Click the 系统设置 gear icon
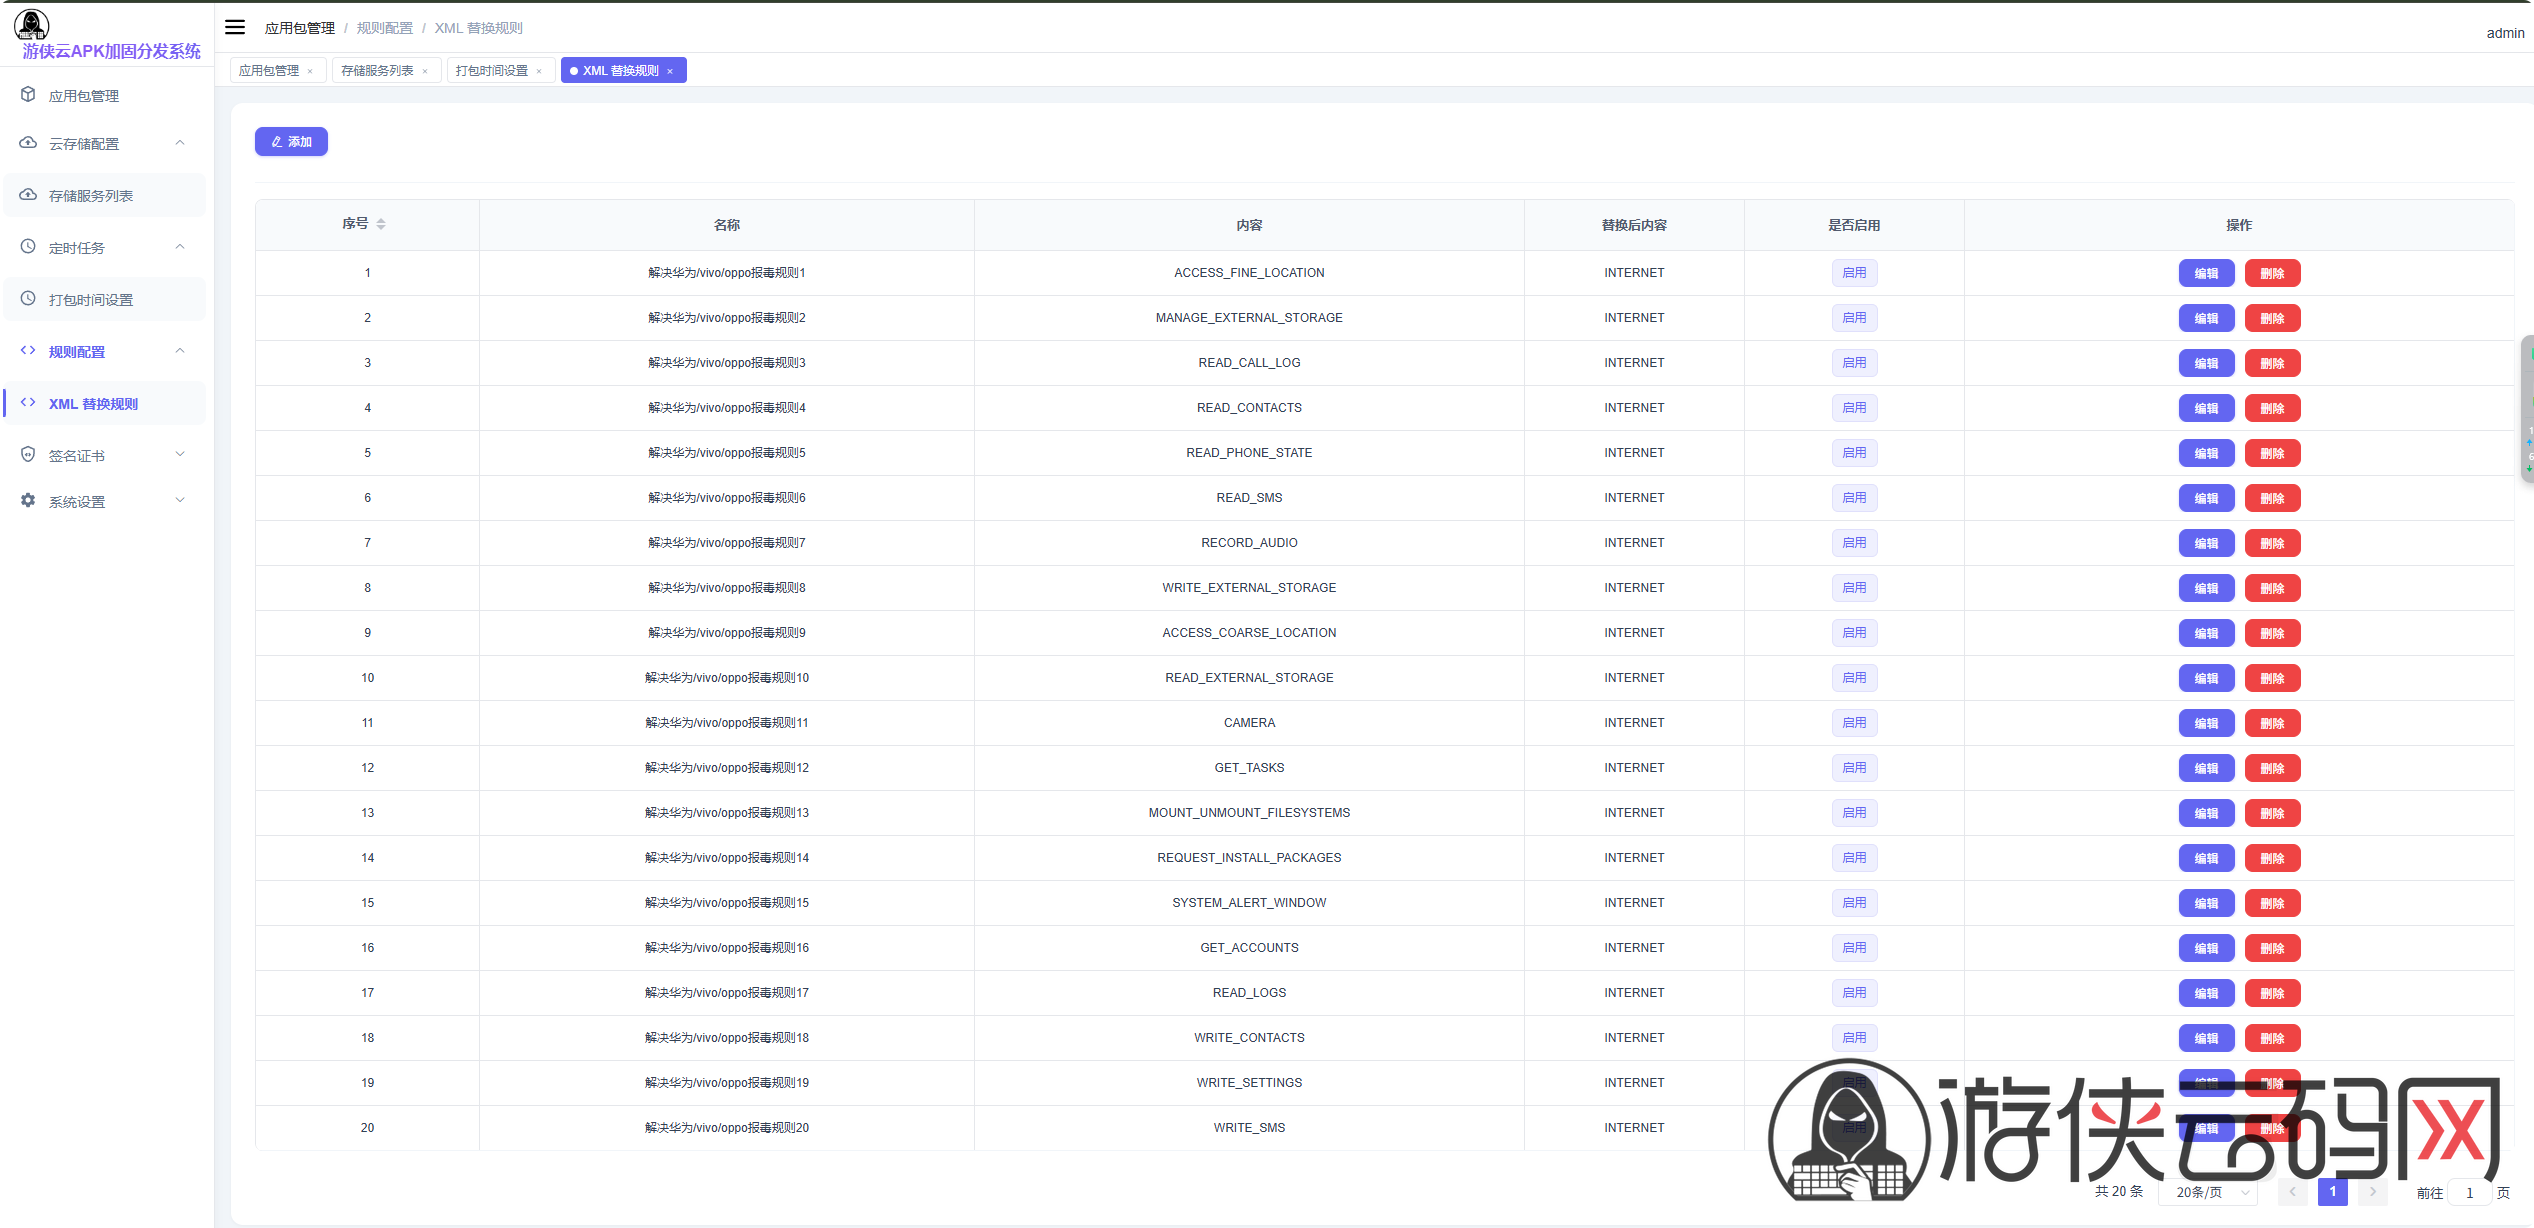Screen dimensions: 2534x1228 coord(28,501)
